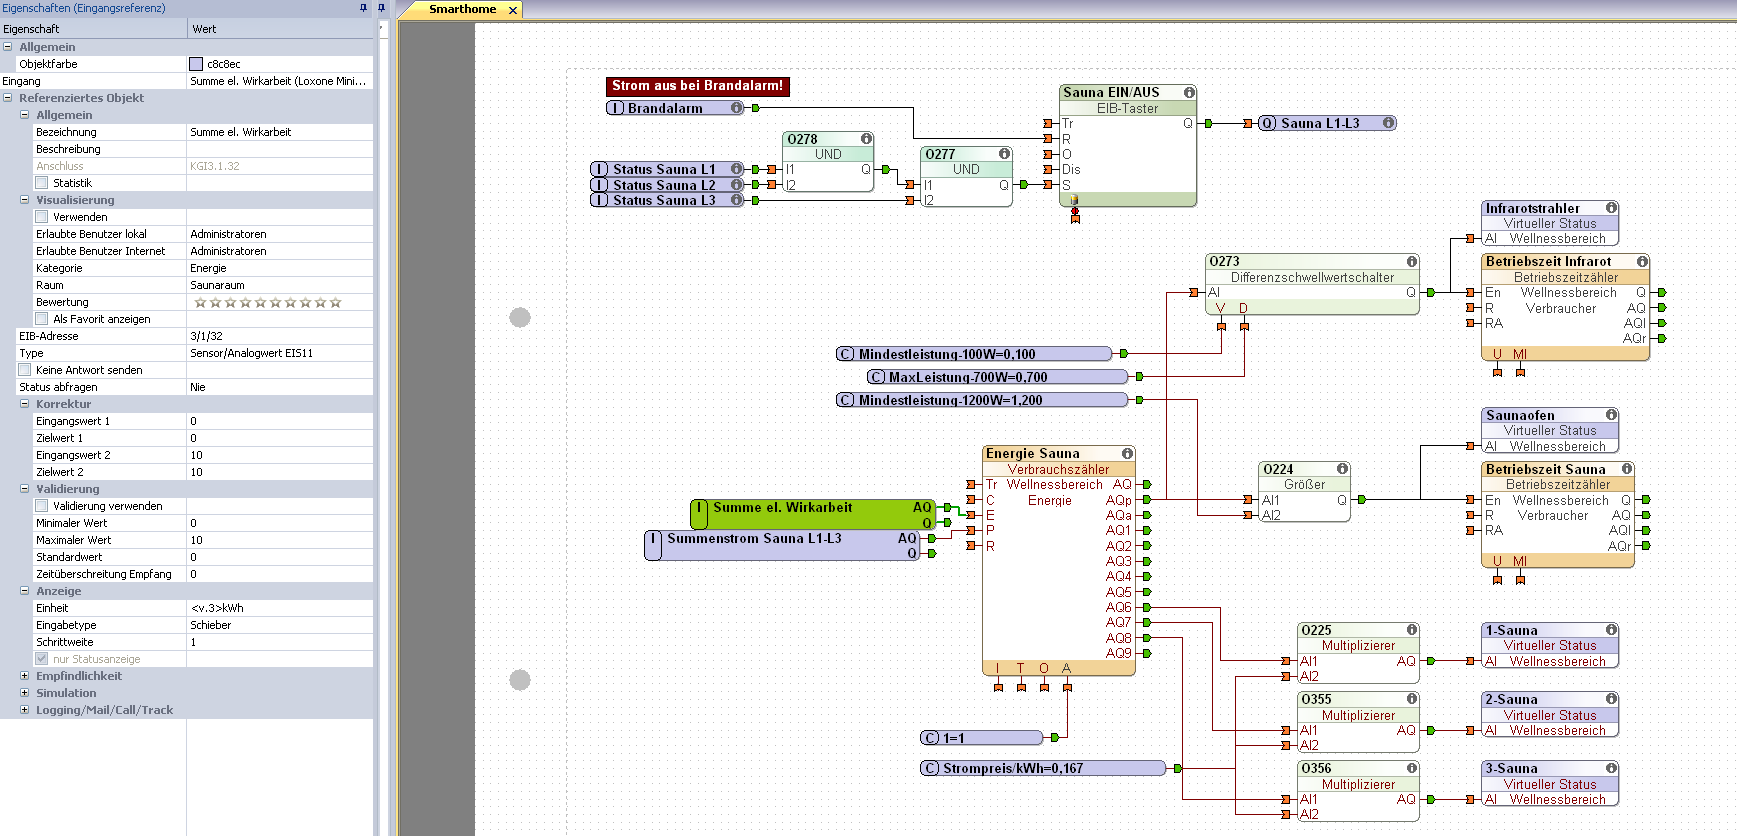The image size is (1737, 836).
Task: Click the Objektfarbe color swatch
Action: (196, 64)
